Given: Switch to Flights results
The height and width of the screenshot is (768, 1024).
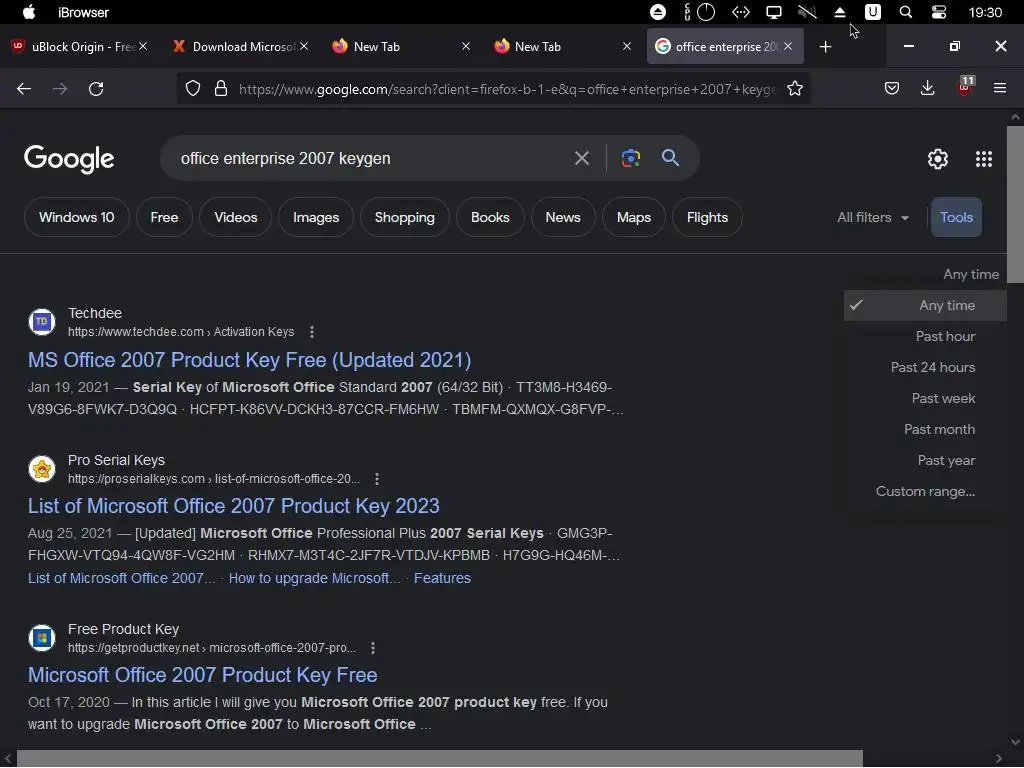Looking at the screenshot, I should tap(707, 217).
